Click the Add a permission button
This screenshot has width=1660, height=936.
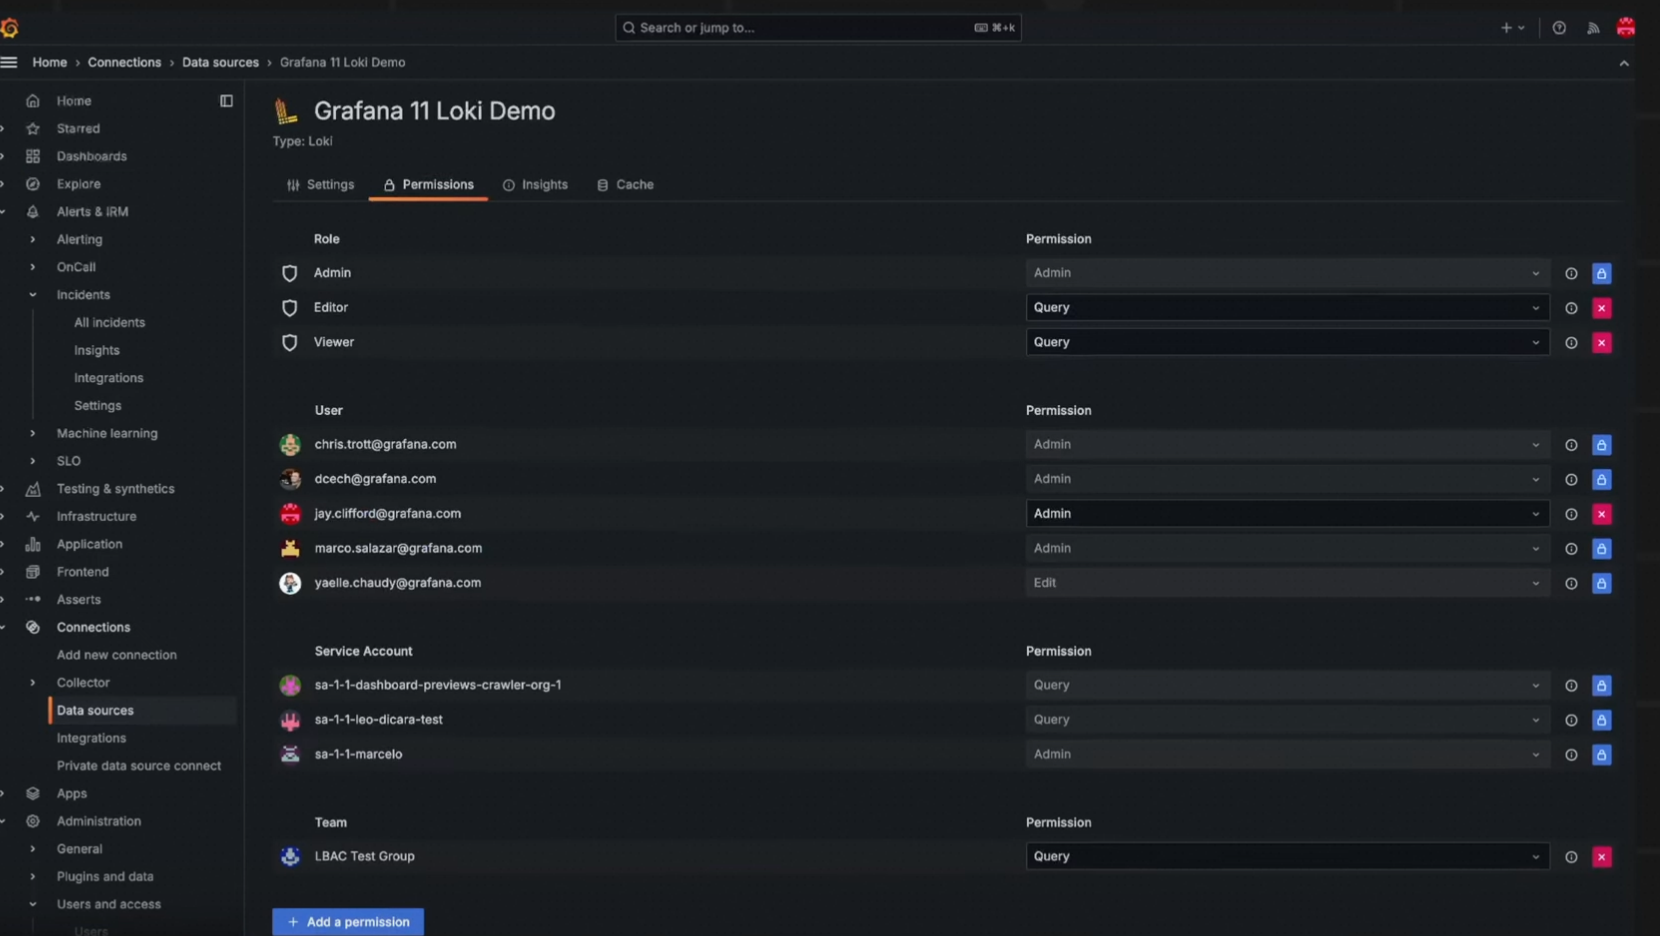348,922
